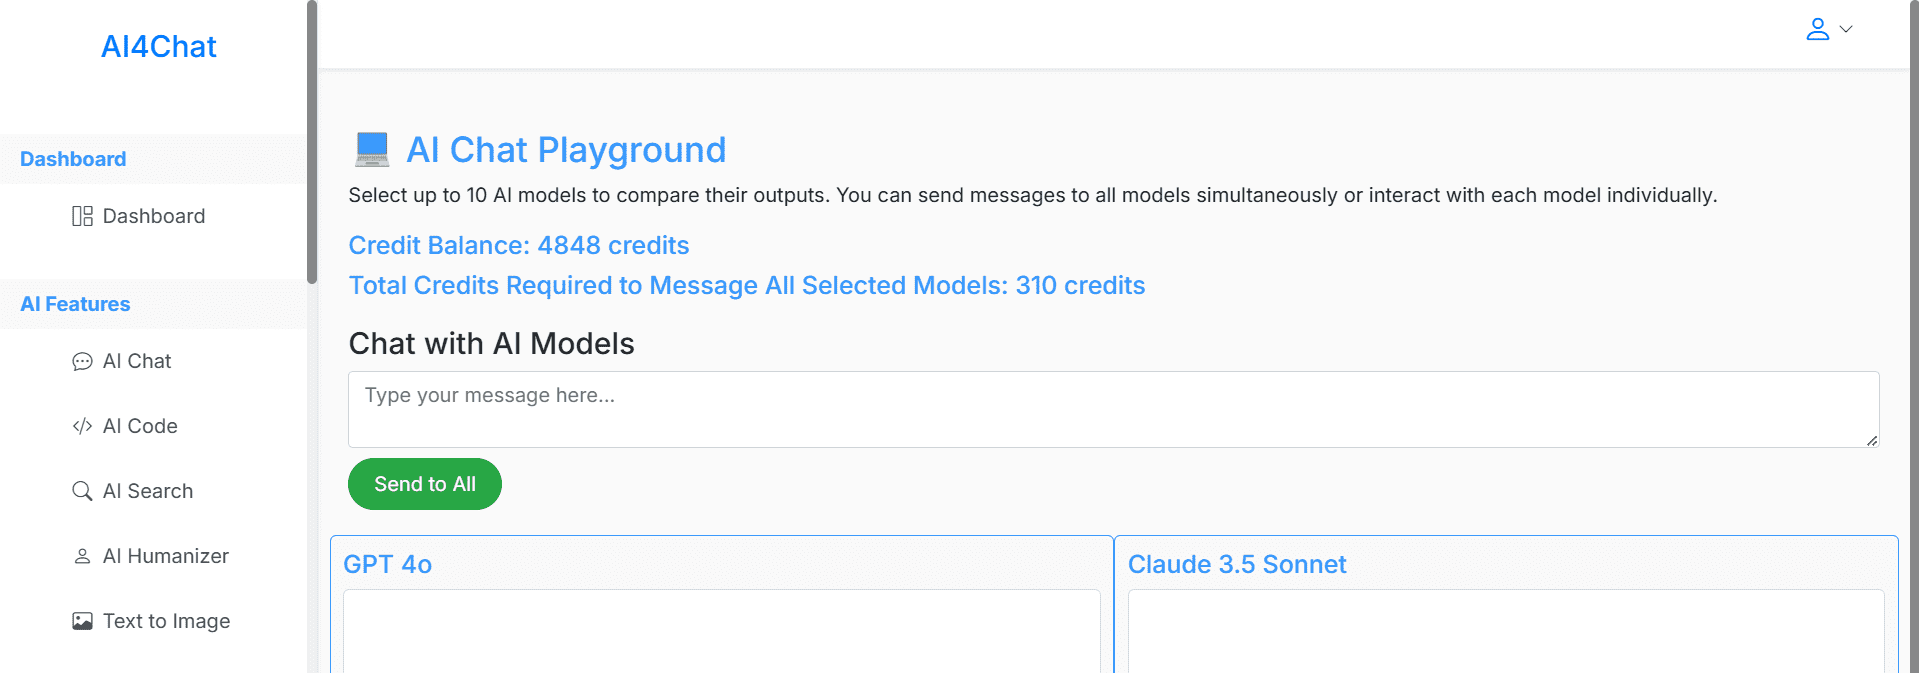This screenshot has height=673, width=1919.
Task: Click the AI4Chat logo link
Action: click(x=158, y=47)
